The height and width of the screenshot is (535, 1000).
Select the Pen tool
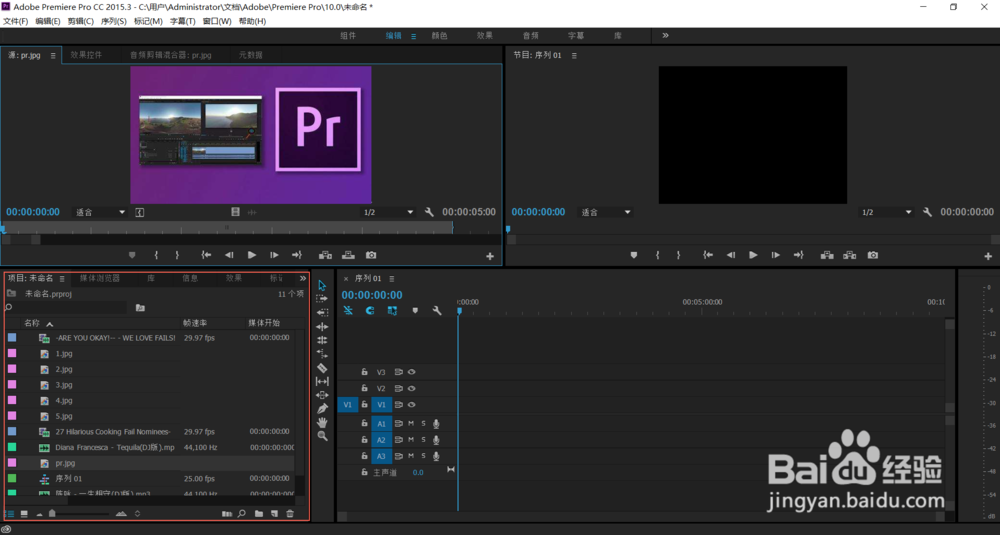point(322,409)
